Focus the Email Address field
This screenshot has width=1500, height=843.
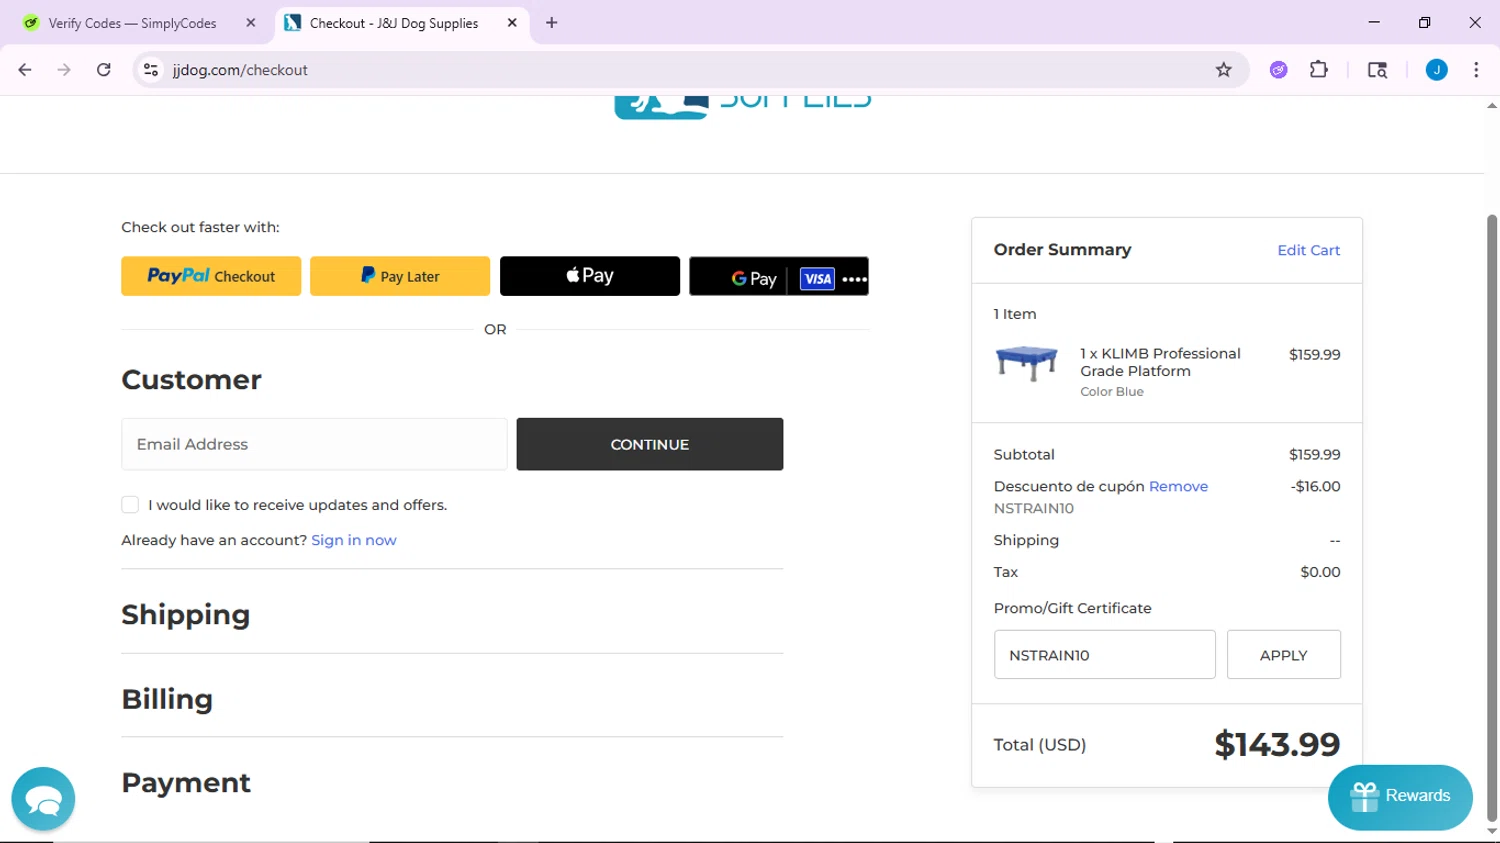coord(314,444)
